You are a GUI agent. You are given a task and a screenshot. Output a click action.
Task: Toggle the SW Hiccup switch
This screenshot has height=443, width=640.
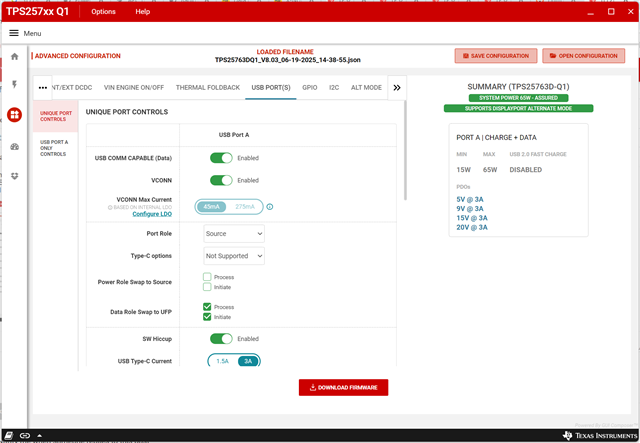click(221, 338)
